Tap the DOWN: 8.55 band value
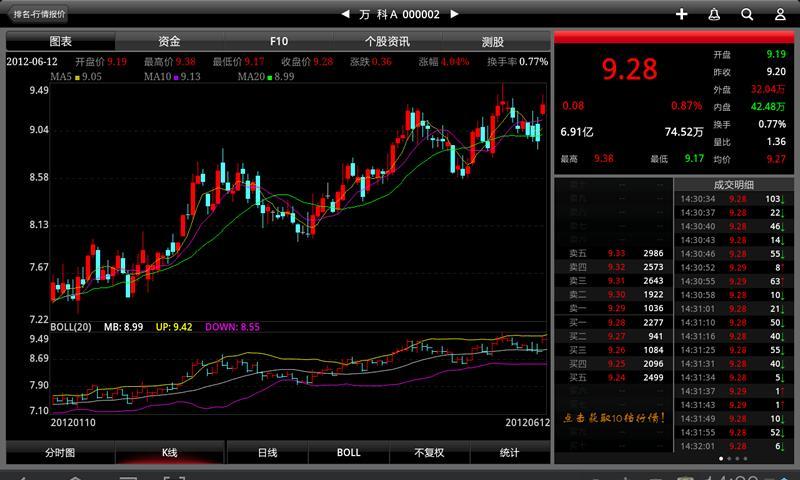 (232, 327)
